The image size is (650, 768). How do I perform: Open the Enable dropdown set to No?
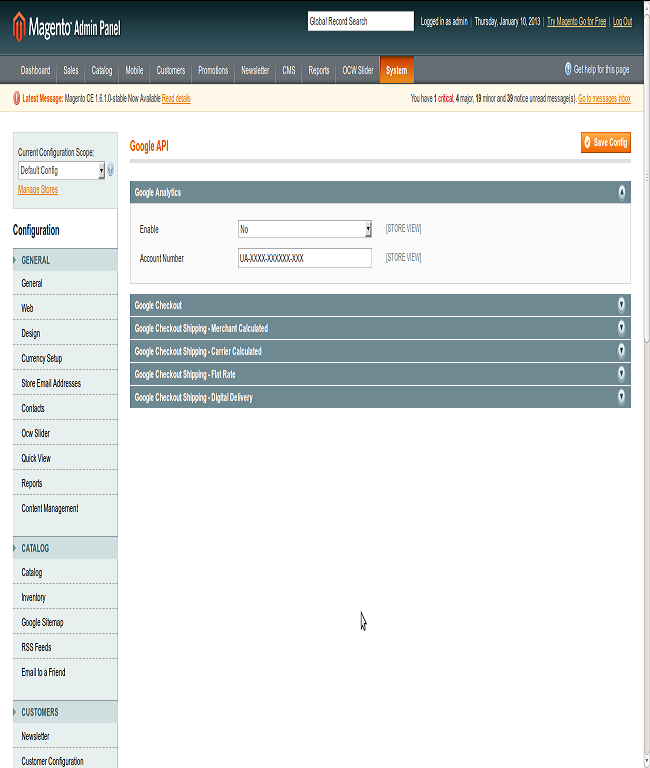pos(305,229)
